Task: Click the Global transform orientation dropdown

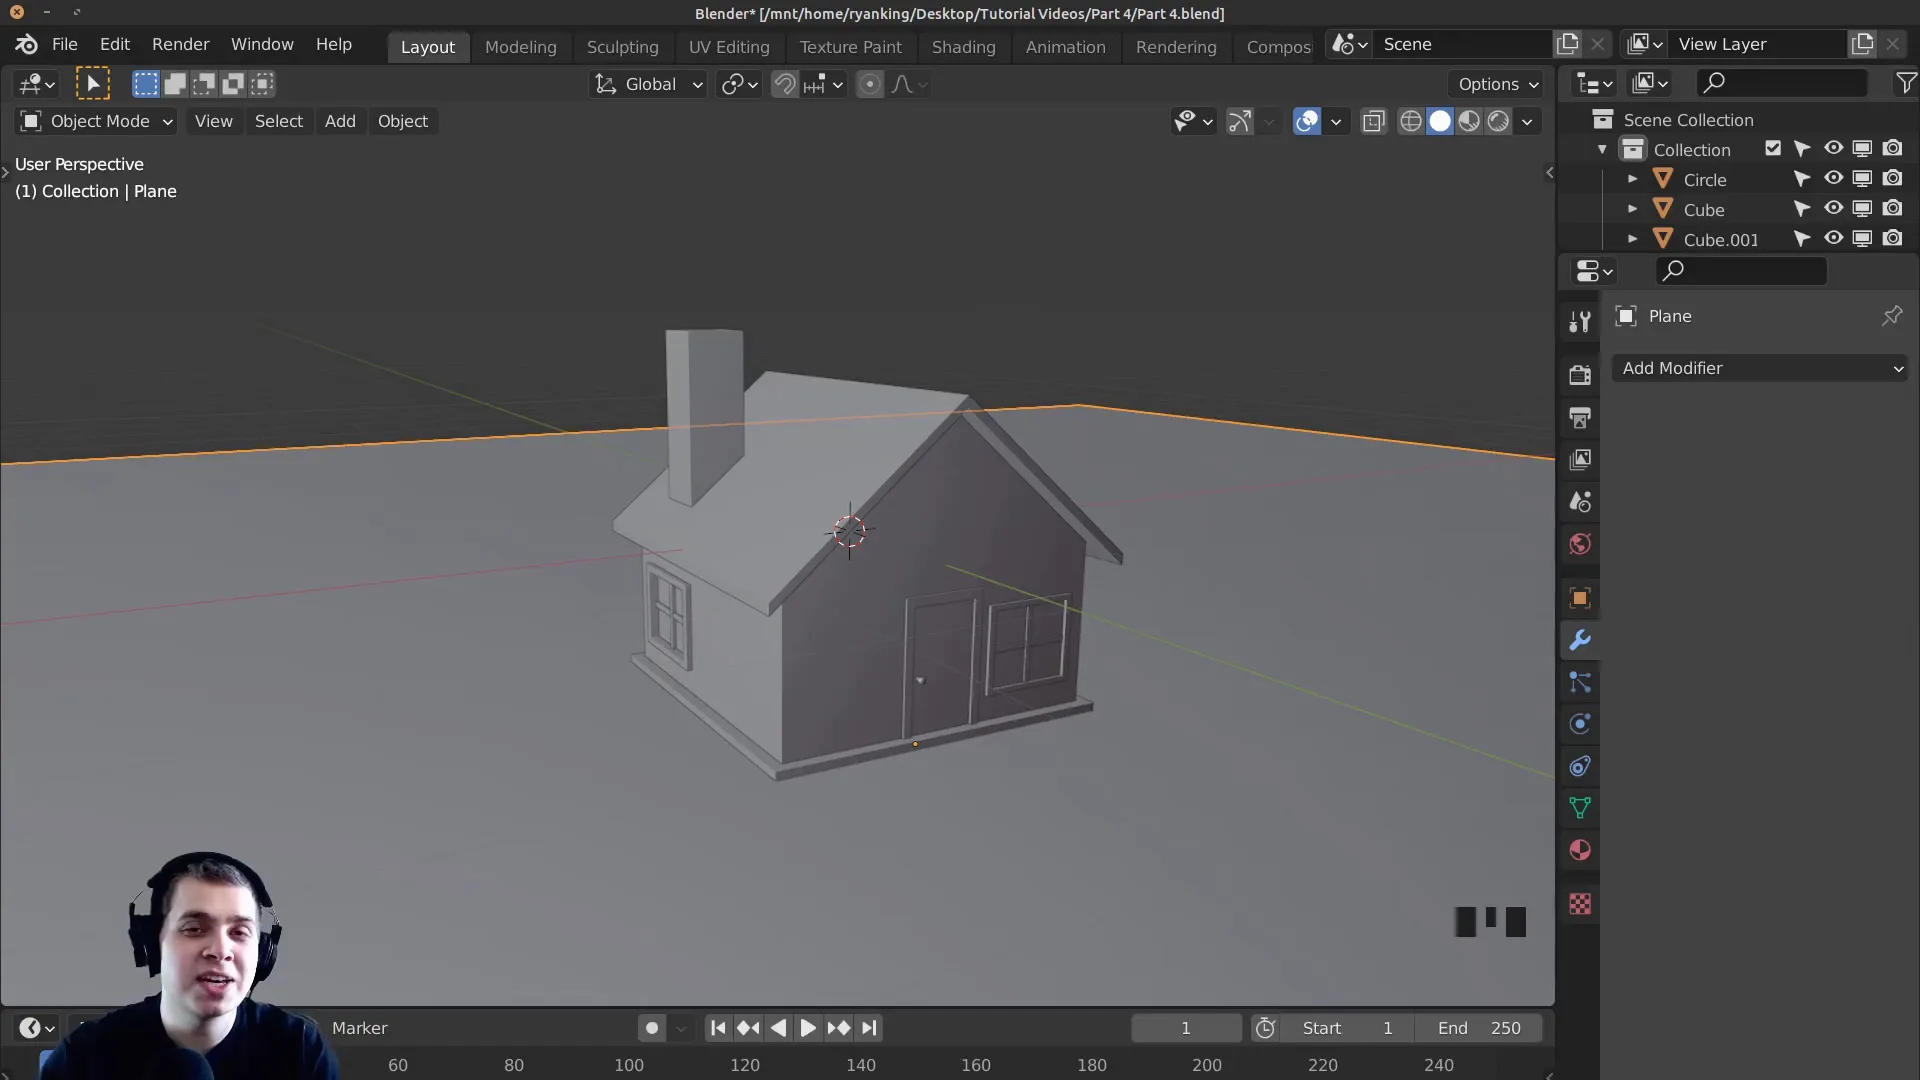Action: pyautogui.click(x=646, y=83)
